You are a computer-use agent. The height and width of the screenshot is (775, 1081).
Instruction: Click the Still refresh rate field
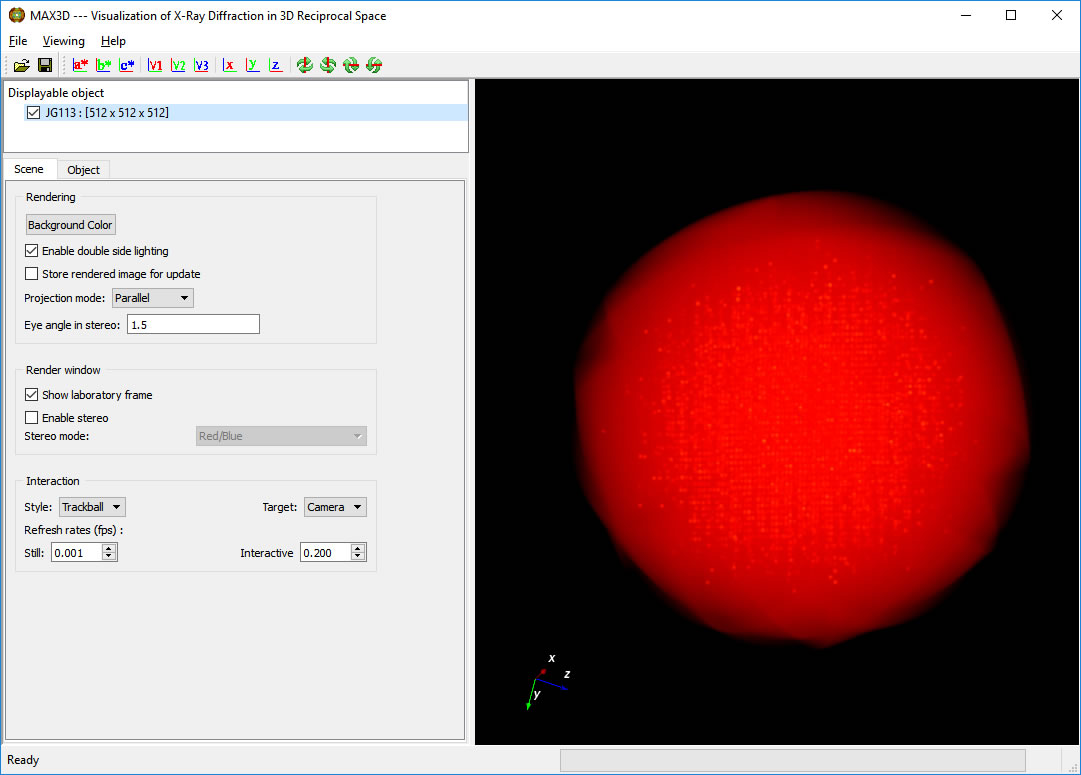[x=77, y=552]
